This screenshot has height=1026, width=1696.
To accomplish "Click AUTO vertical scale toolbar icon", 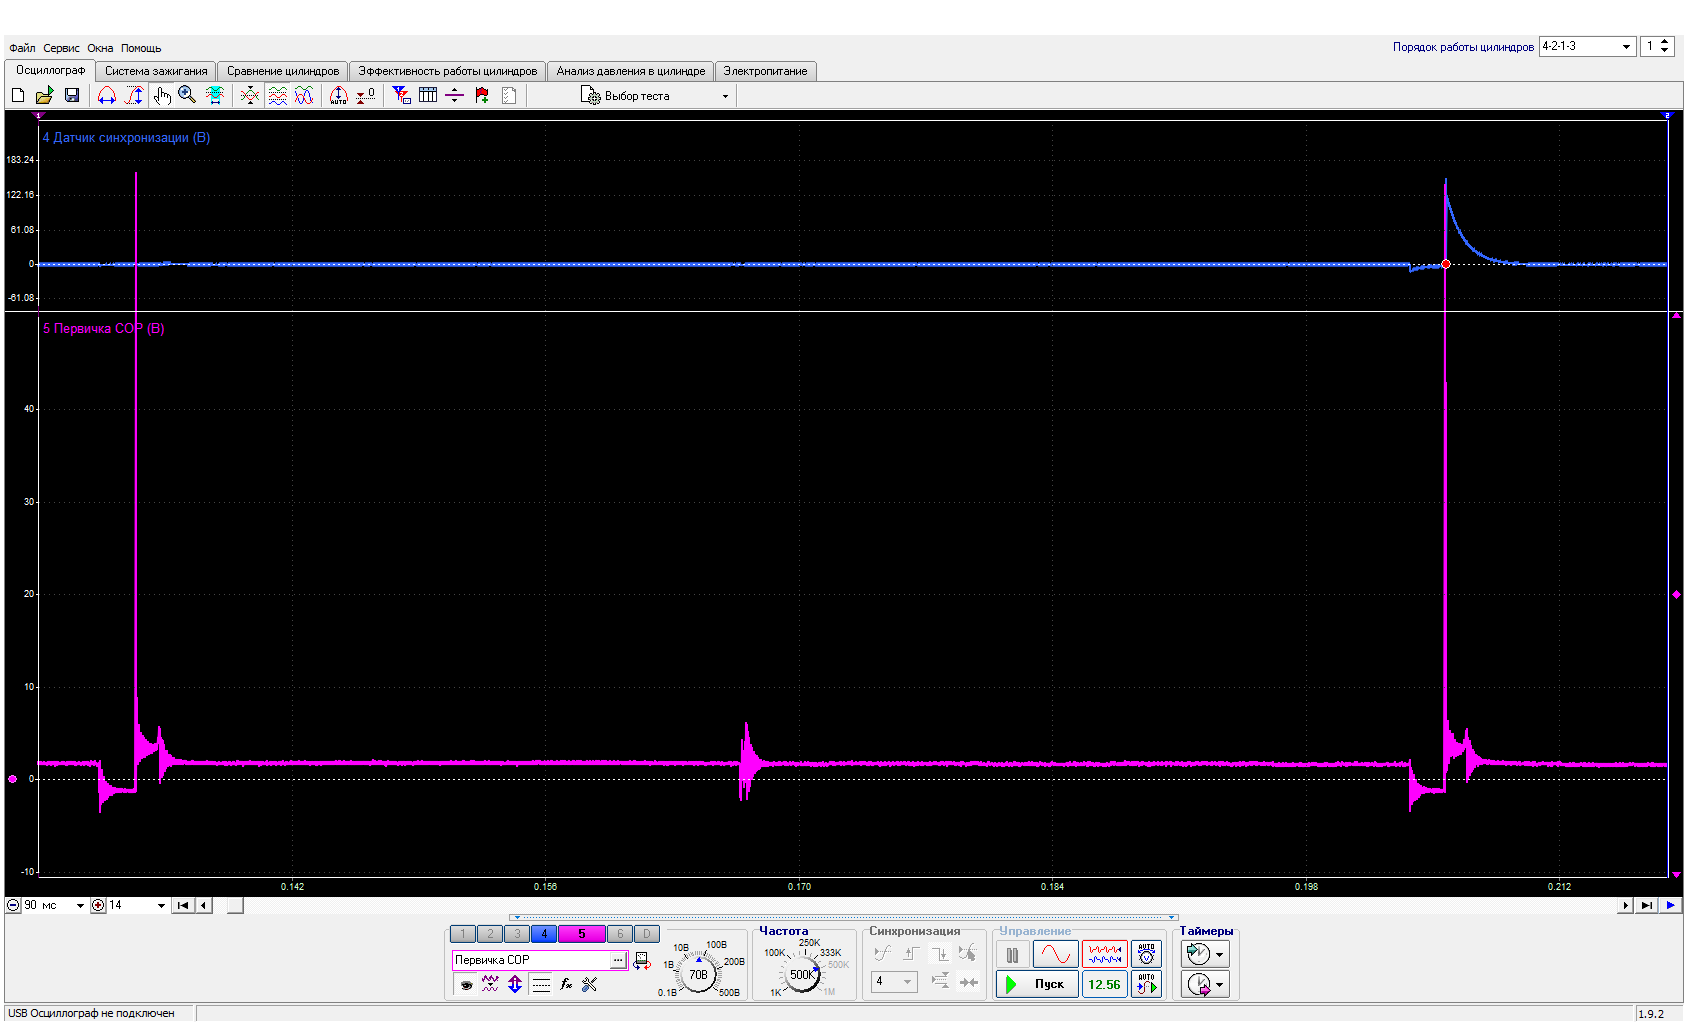I will [339, 95].
